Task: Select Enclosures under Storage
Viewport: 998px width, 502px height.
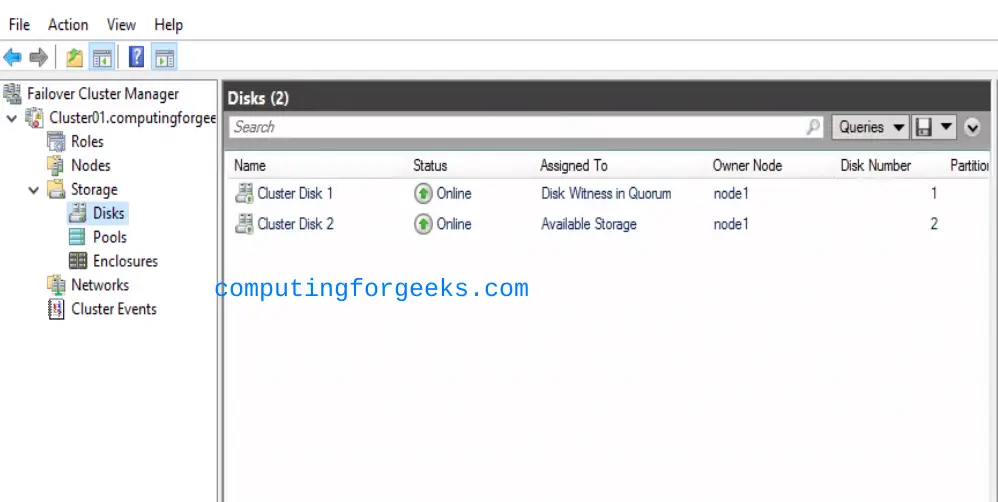Action: tap(125, 261)
